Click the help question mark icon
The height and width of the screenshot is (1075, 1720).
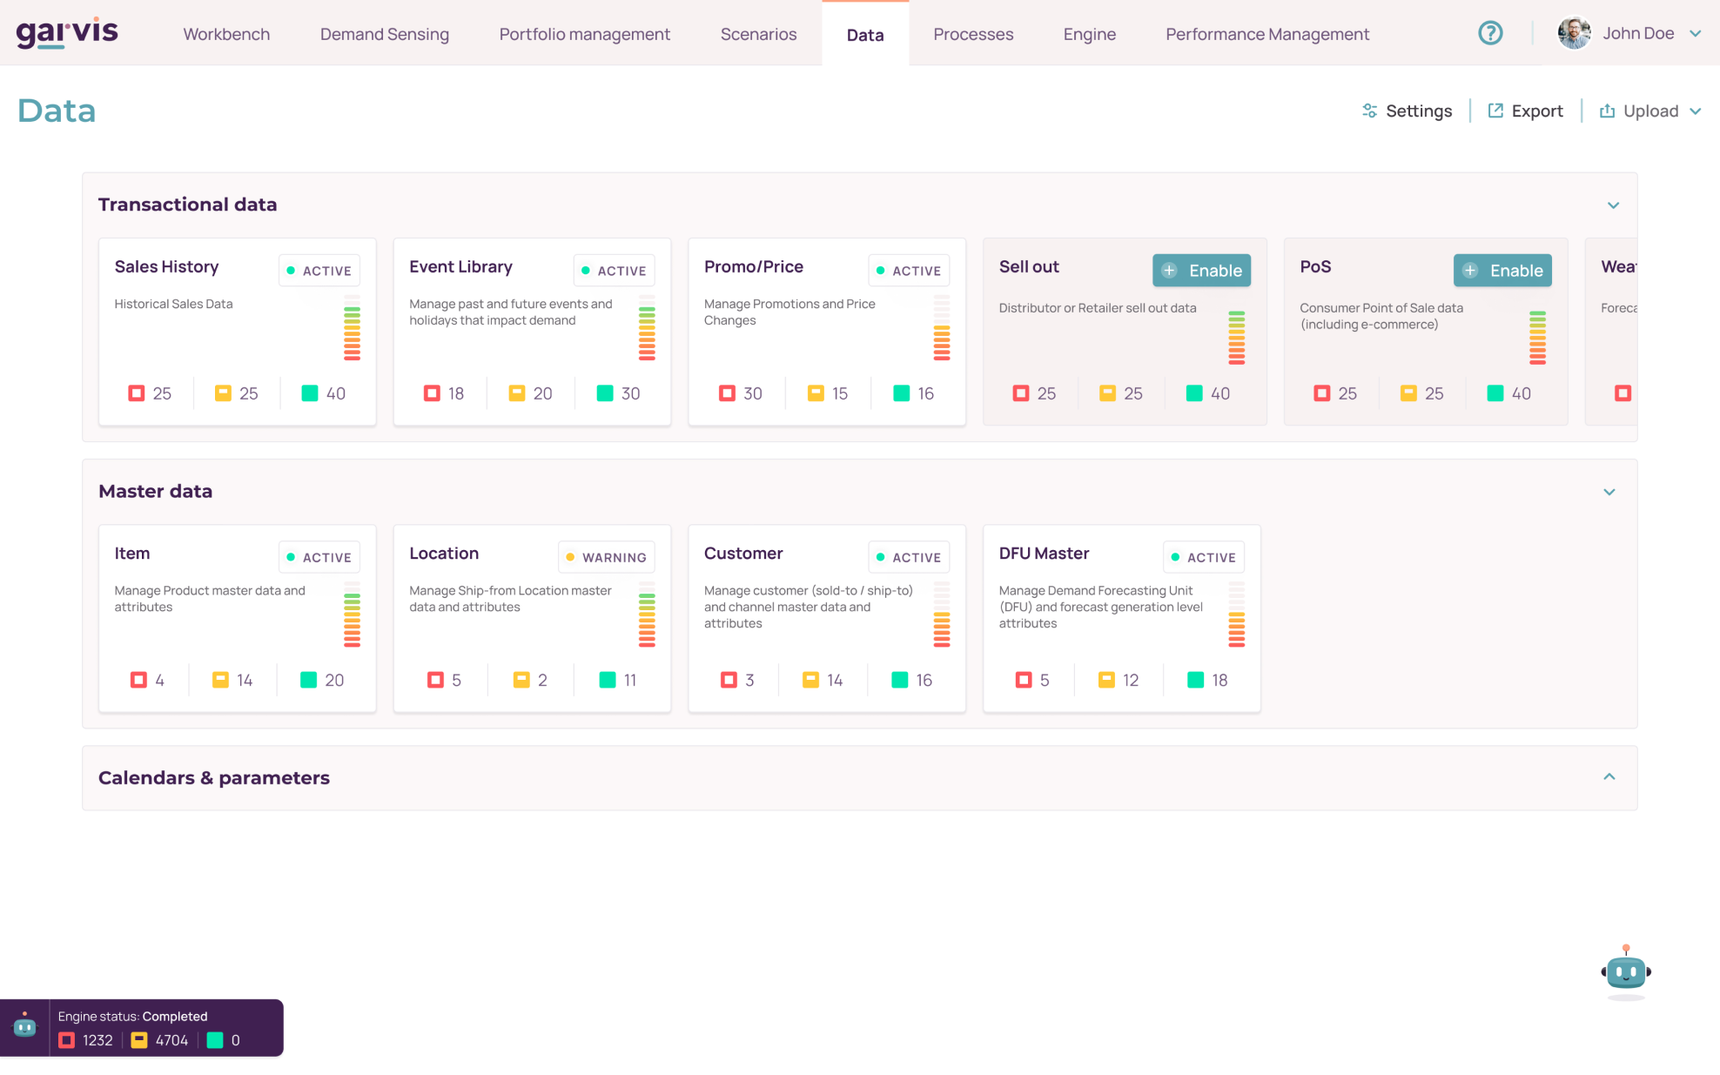[x=1490, y=33]
